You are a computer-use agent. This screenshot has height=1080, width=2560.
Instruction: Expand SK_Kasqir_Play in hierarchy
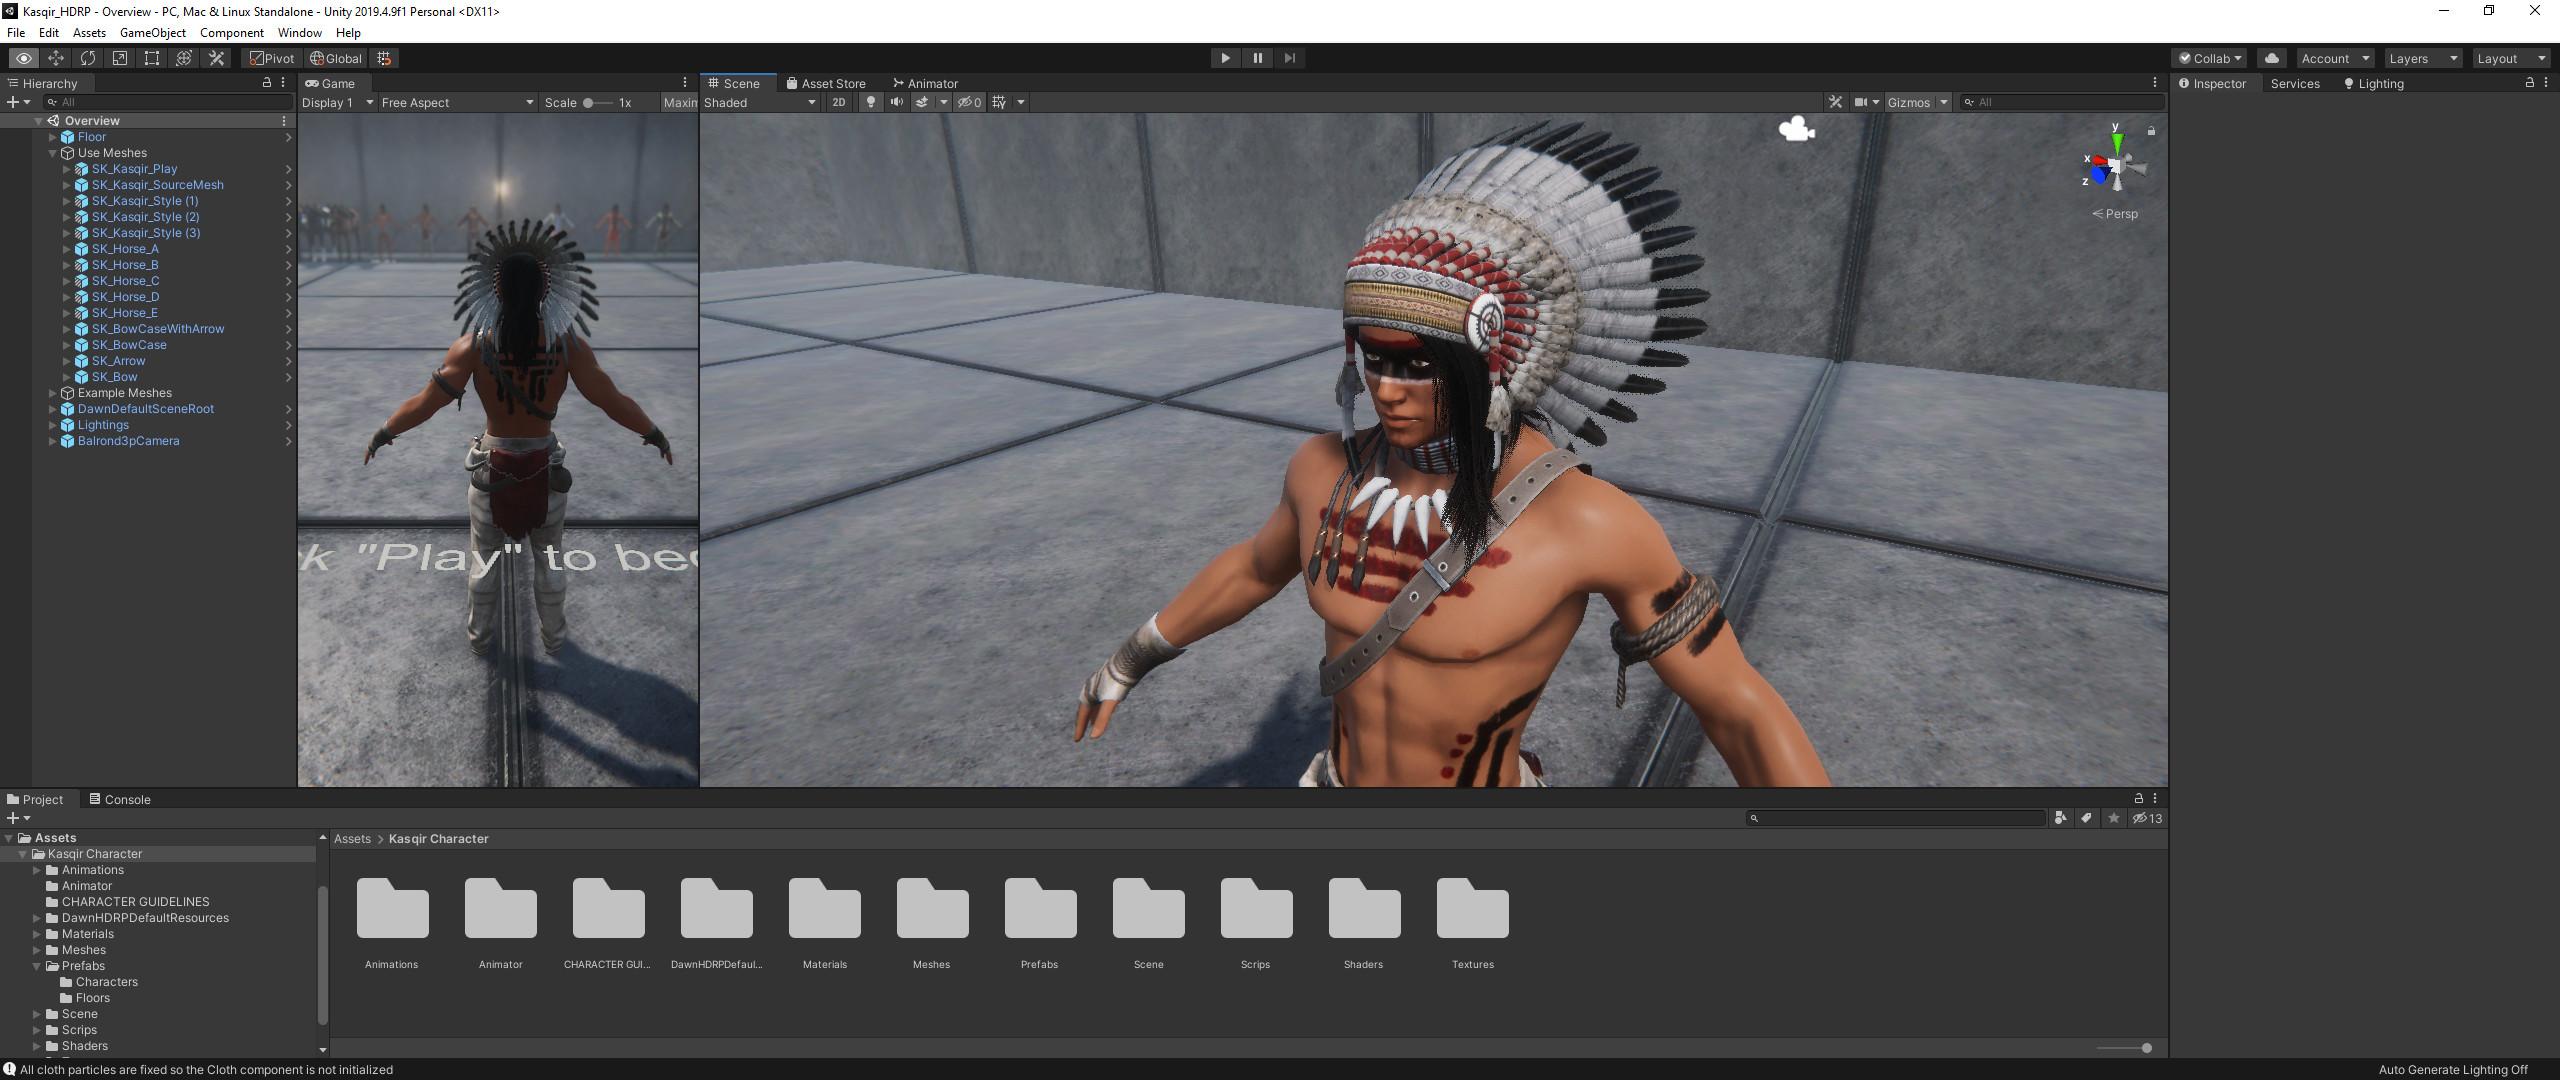(x=67, y=169)
